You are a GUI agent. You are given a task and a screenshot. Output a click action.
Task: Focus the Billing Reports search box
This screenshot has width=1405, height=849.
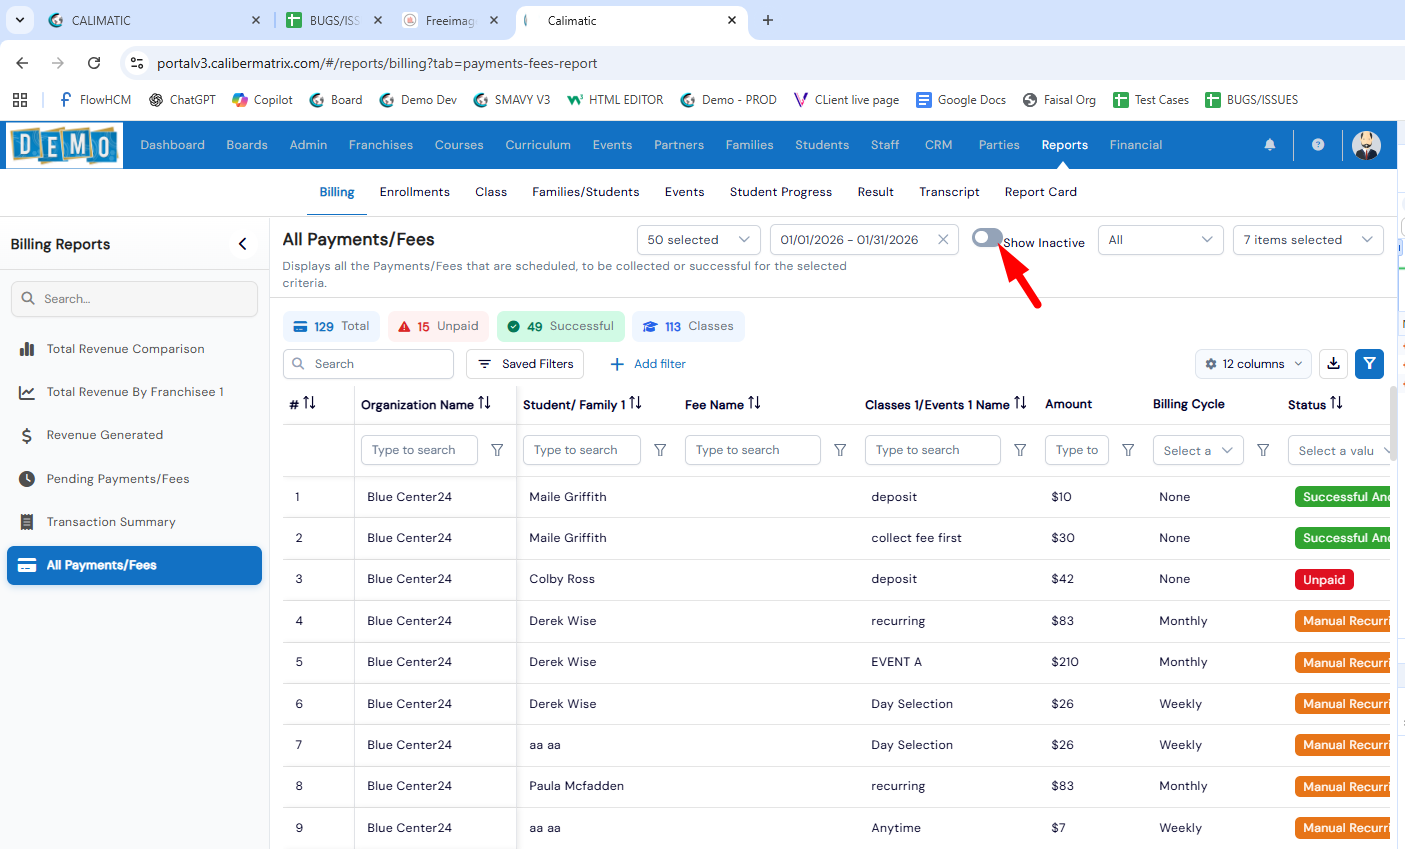pos(134,299)
